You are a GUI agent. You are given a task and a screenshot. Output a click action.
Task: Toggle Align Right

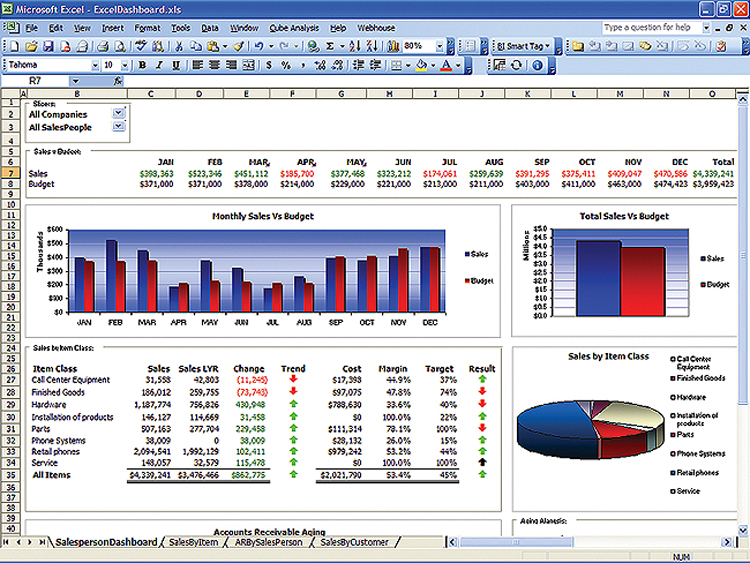pyautogui.click(x=231, y=66)
